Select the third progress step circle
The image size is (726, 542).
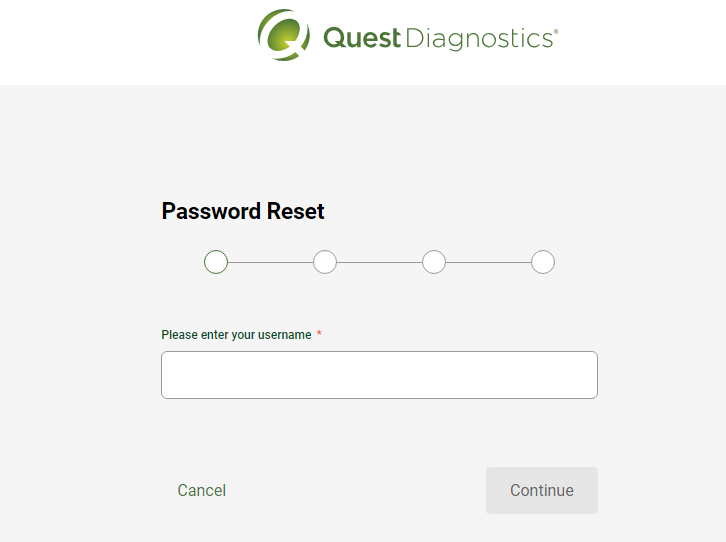point(434,262)
